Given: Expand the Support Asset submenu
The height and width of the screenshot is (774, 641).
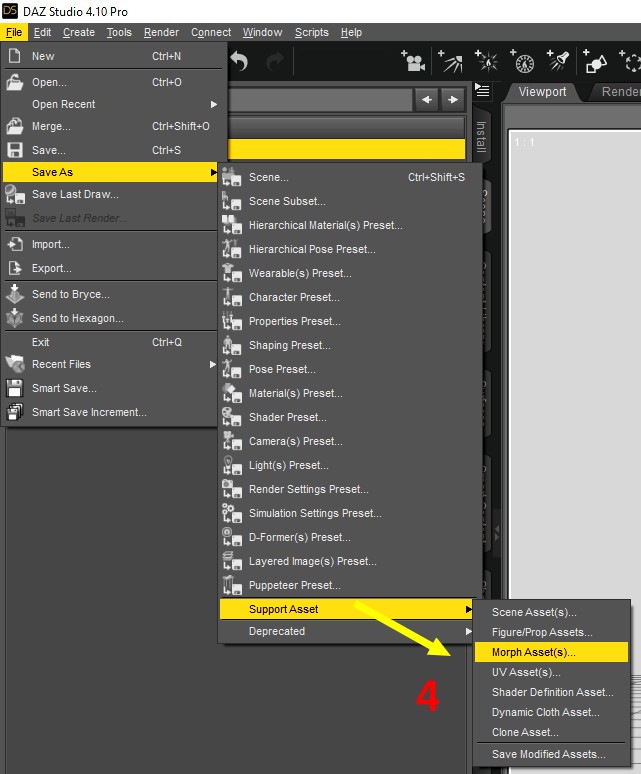Looking at the screenshot, I should [x=346, y=609].
